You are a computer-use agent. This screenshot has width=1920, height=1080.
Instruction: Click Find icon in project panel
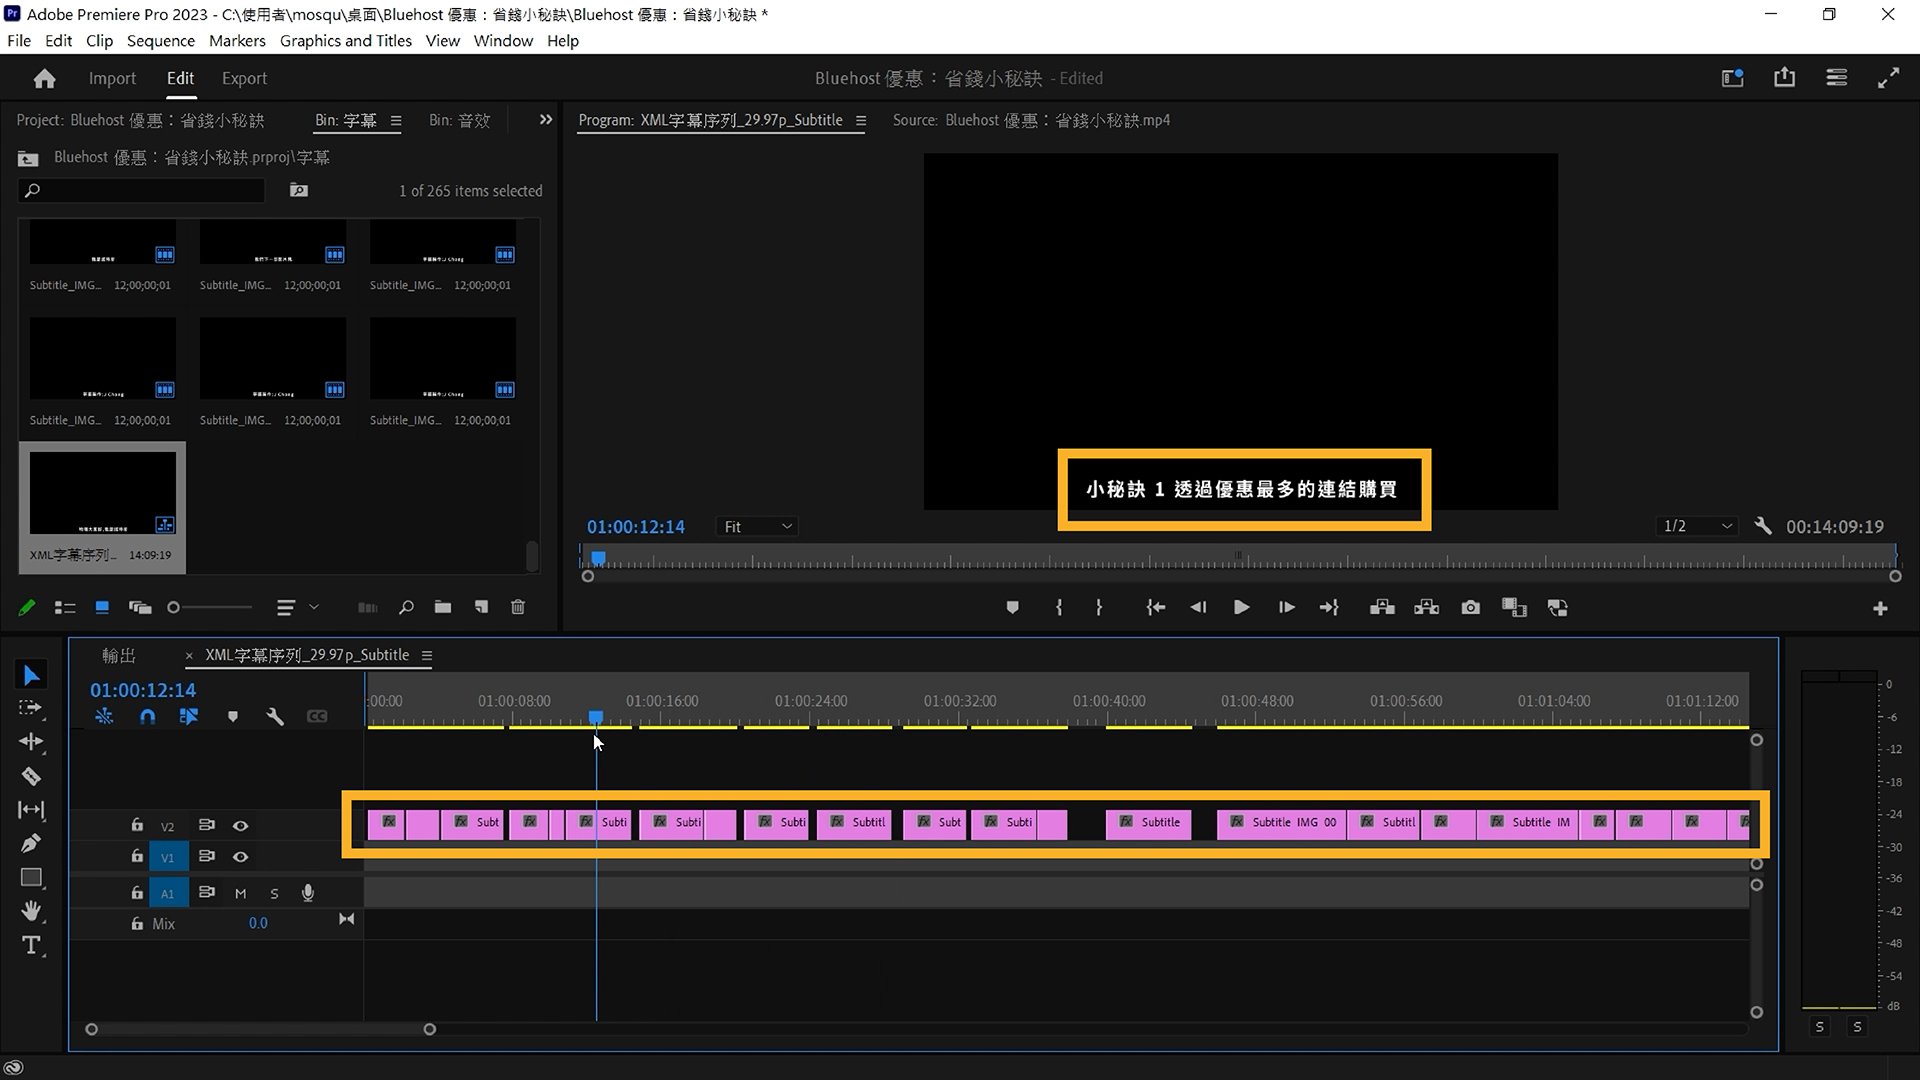click(x=406, y=607)
